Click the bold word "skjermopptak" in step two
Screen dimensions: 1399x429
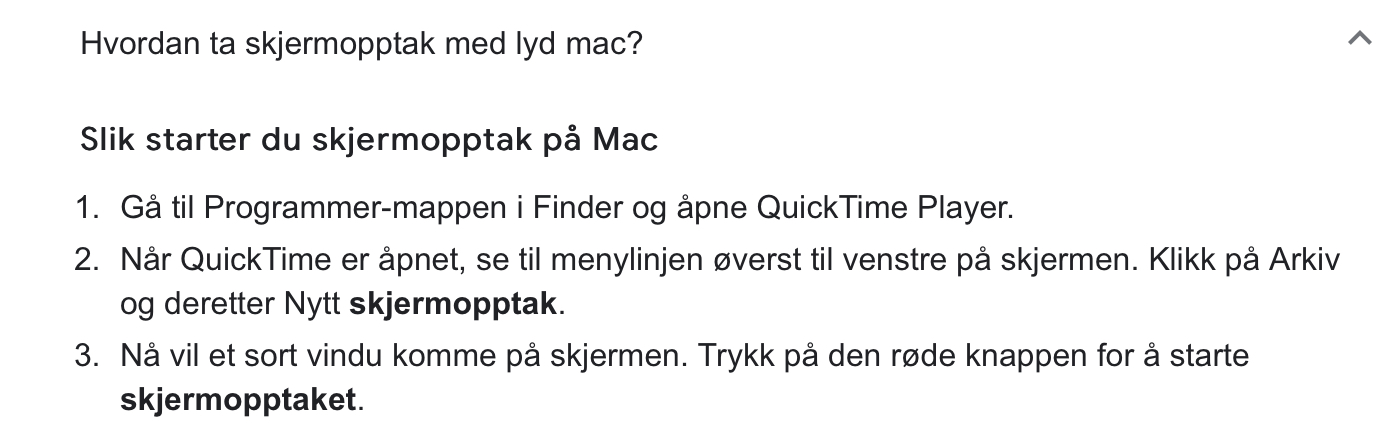point(453,304)
